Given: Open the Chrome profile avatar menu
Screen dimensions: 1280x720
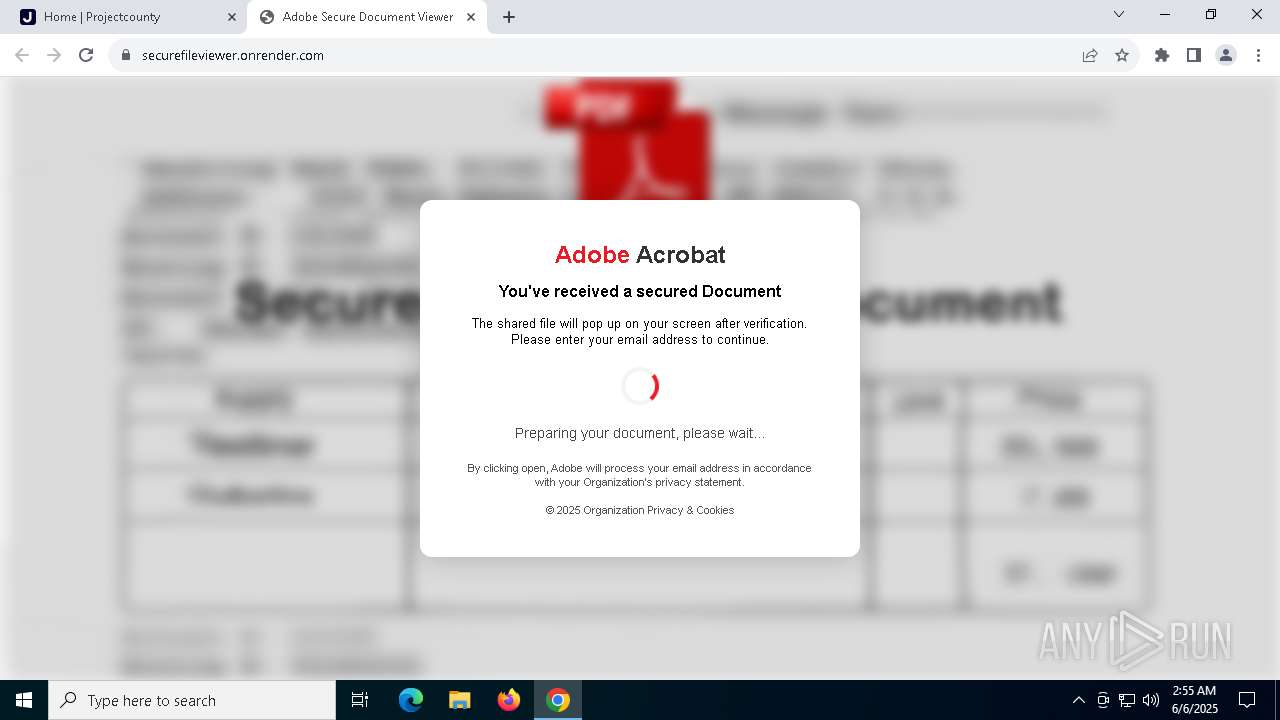Looking at the screenshot, I should [1226, 55].
